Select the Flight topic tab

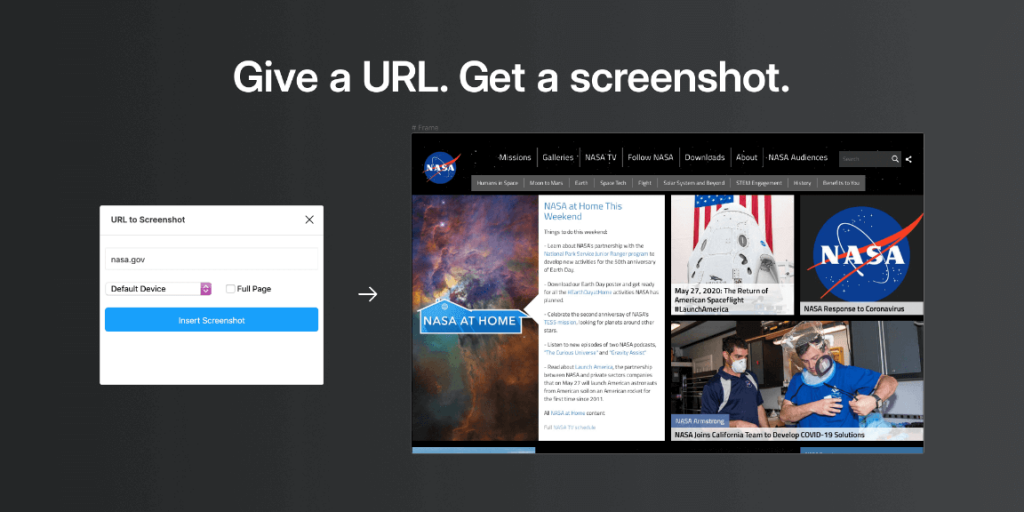[x=645, y=183]
